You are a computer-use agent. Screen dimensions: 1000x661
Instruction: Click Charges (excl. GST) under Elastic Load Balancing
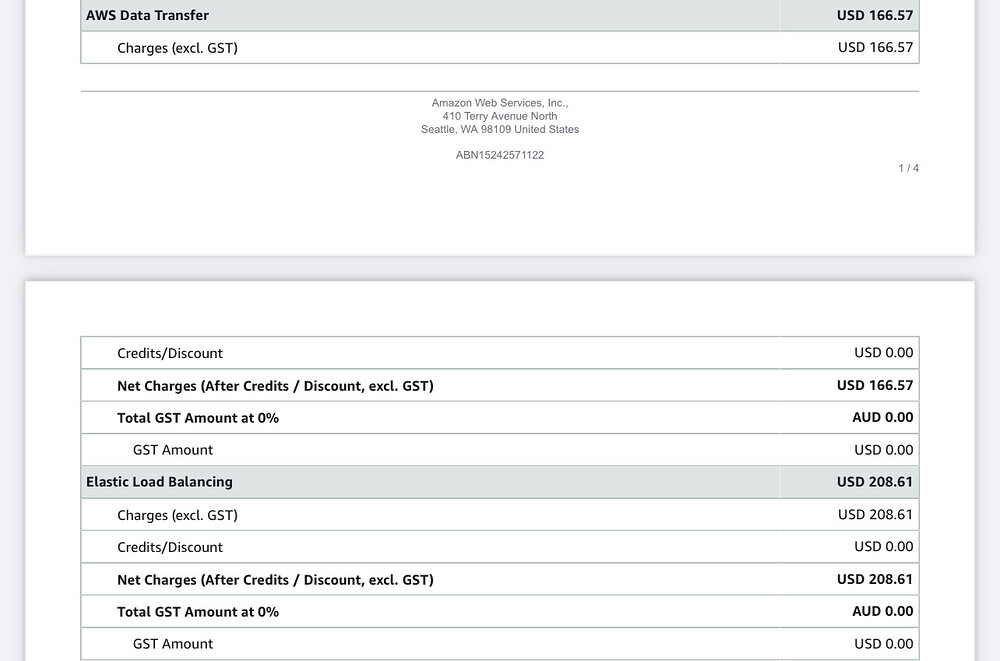[x=177, y=515]
